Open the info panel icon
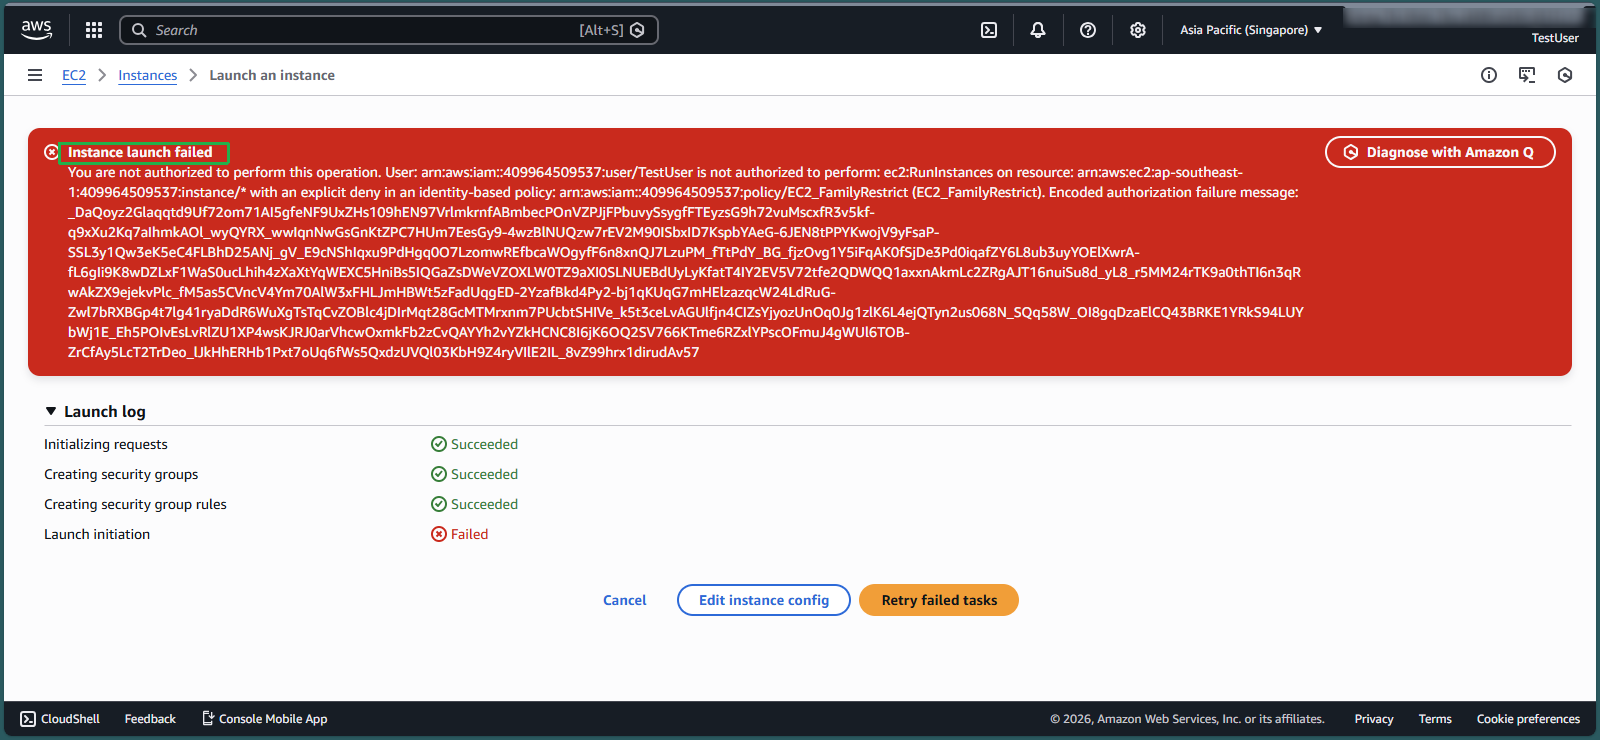This screenshot has width=1600, height=740. point(1489,75)
